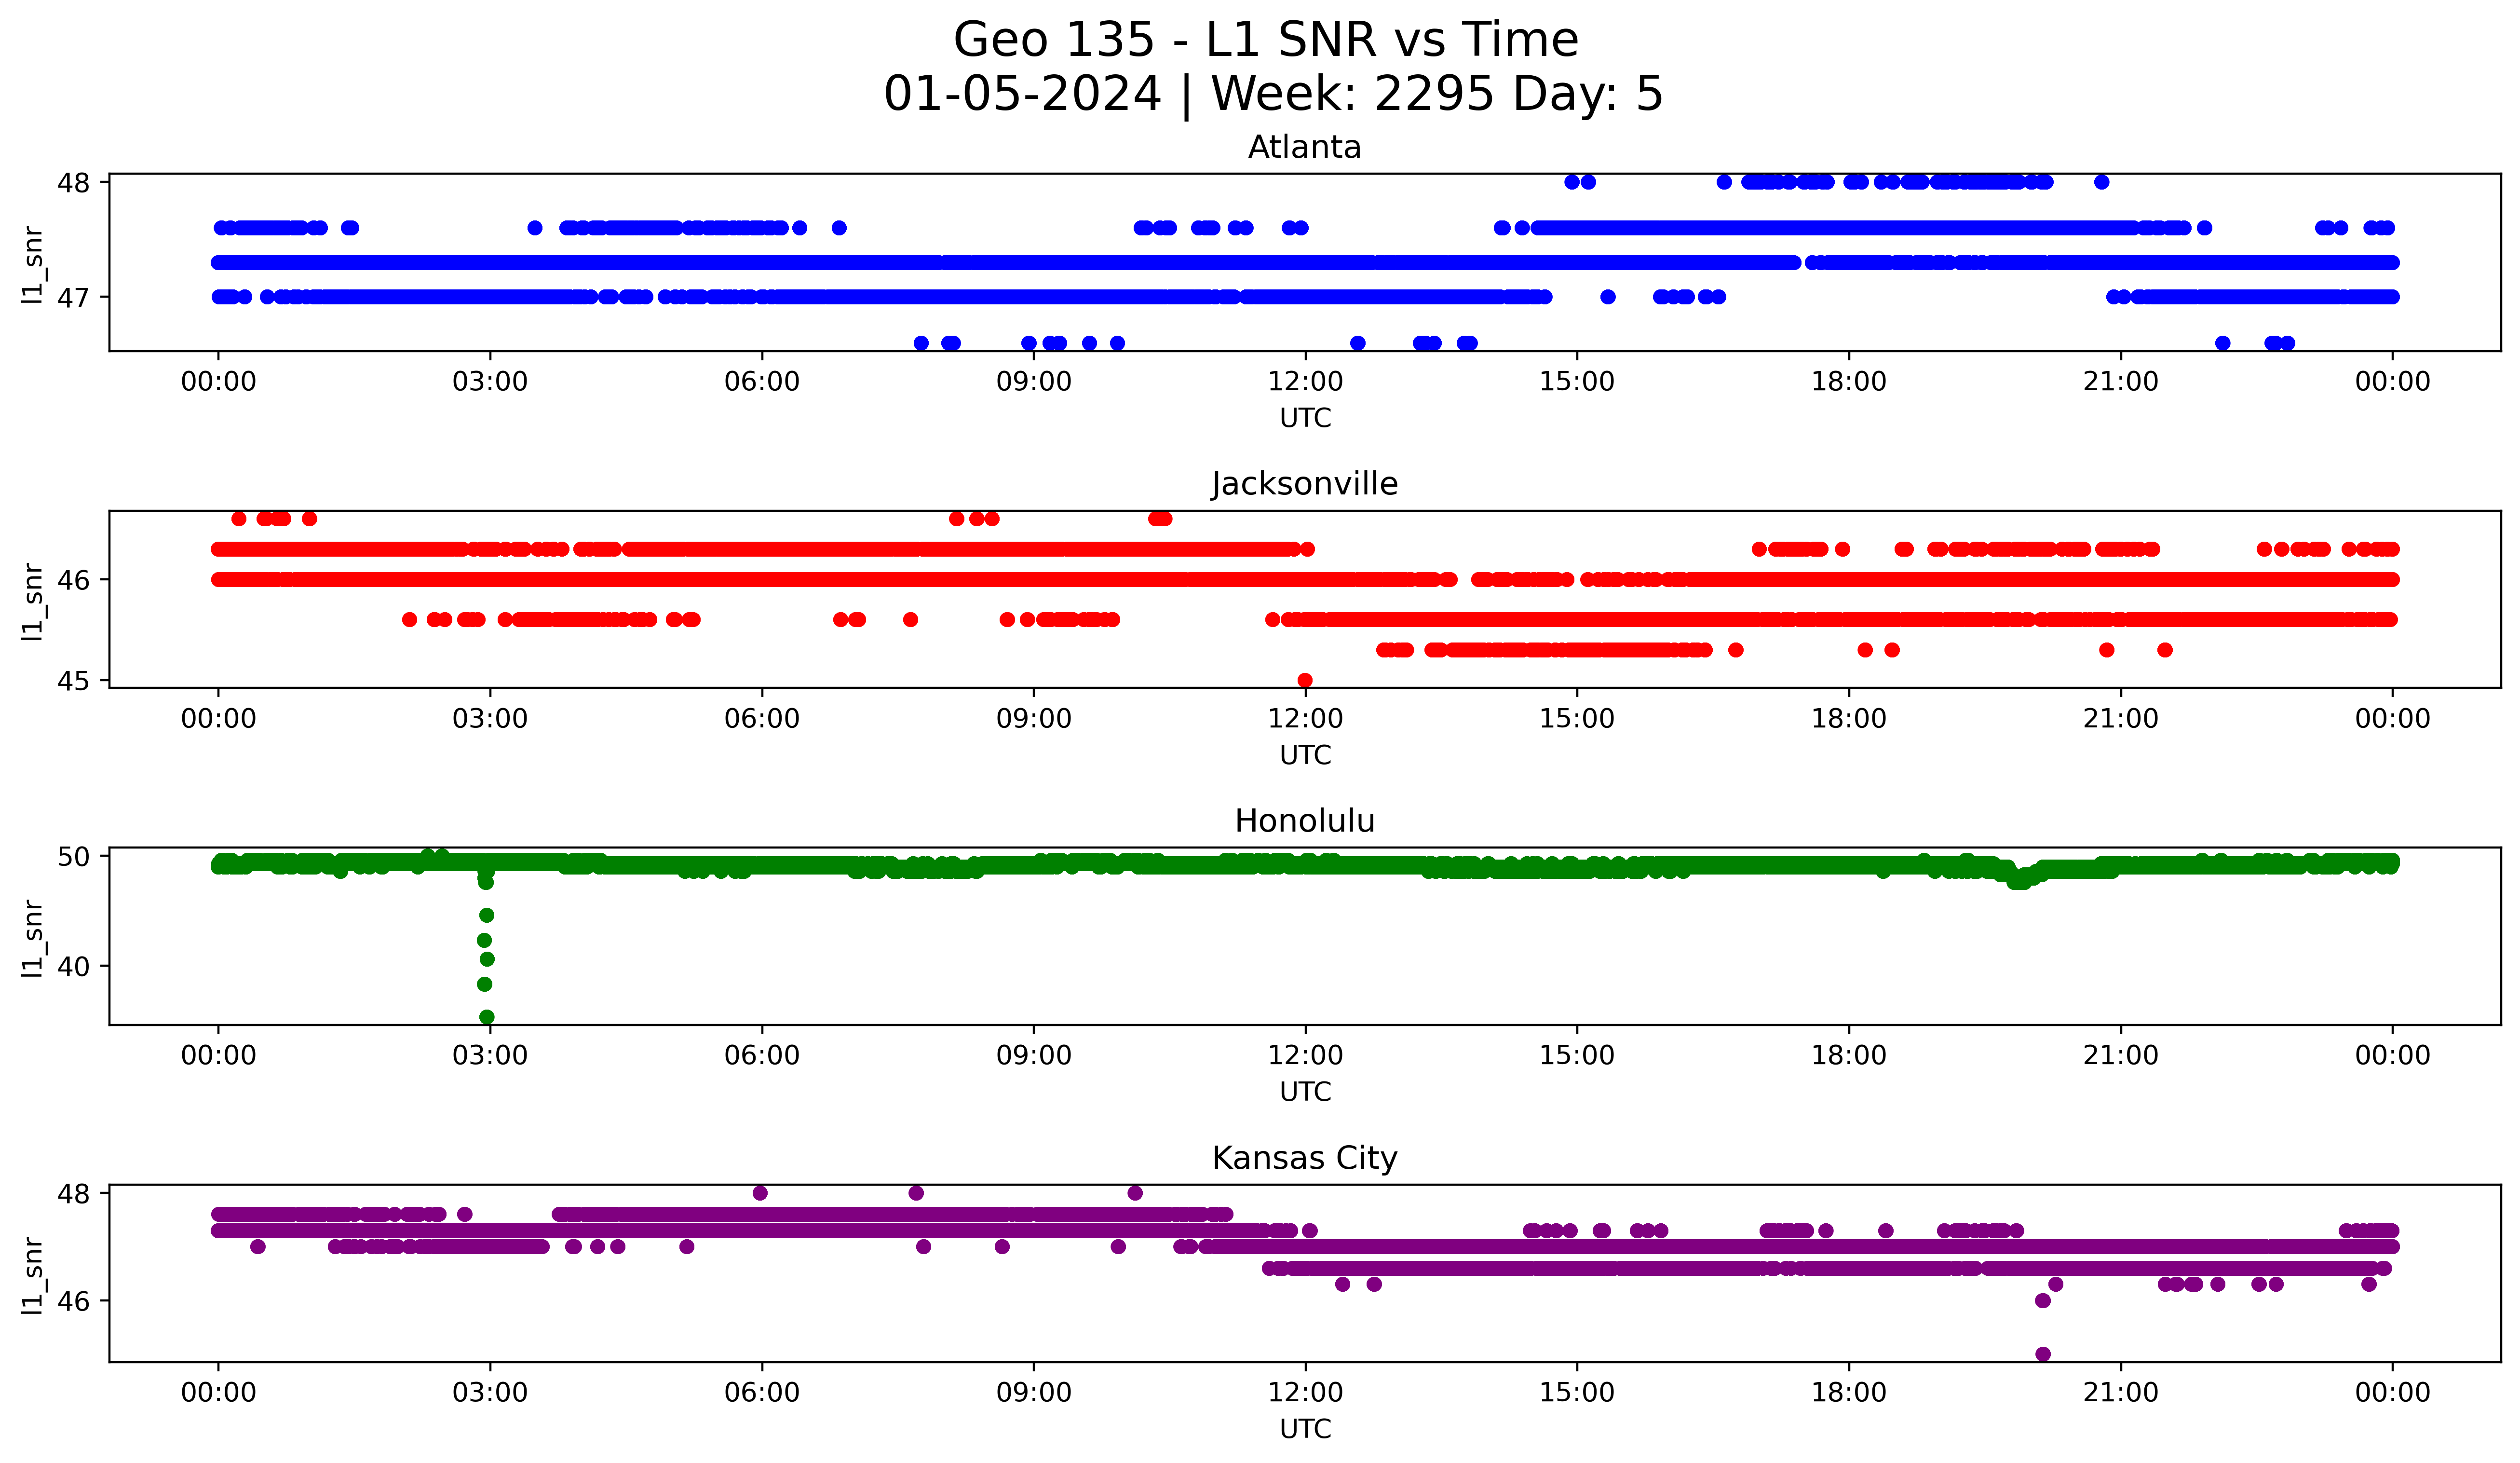Image resolution: width=2520 pixels, height=1463 pixels.
Task: Click the isolated blue point at 48 before 21:00
Action: [x=2101, y=182]
